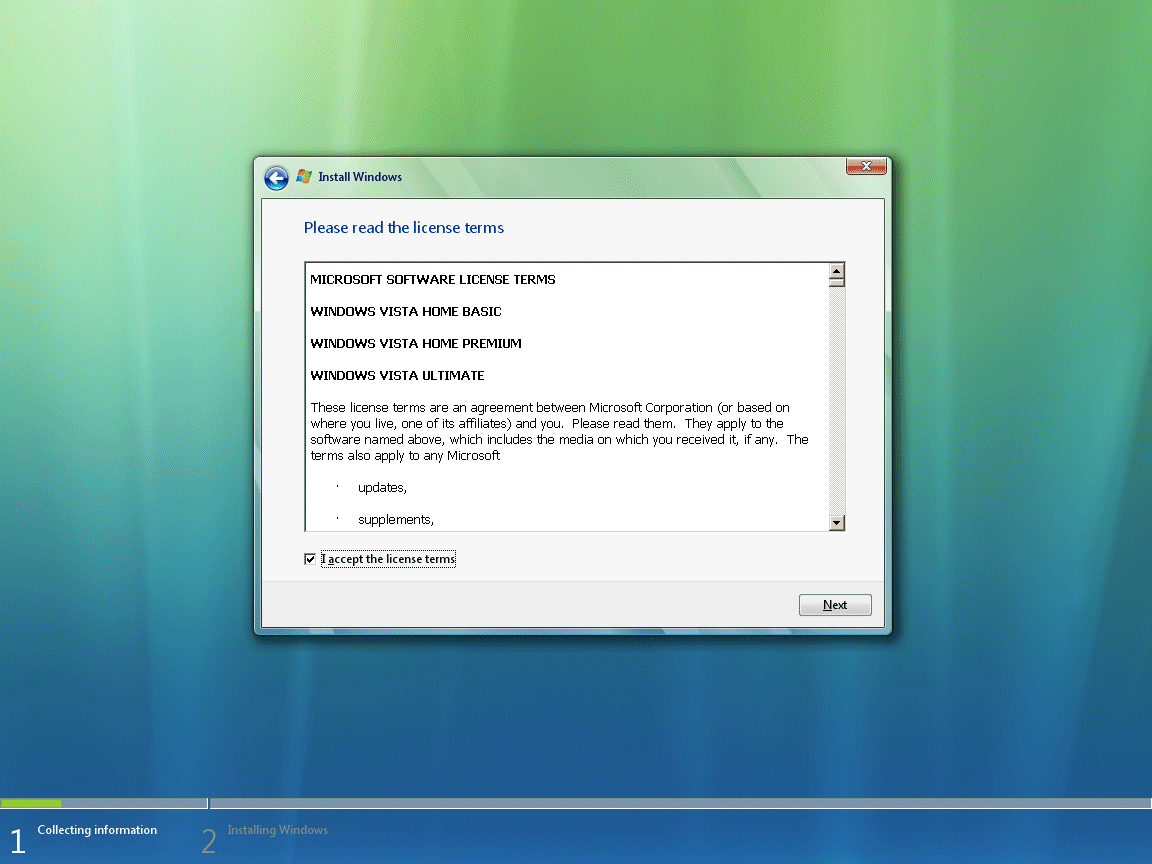Click the up arrow of license scrollbar
This screenshot has height=864, width=1152.
click(x=837, y=271)
